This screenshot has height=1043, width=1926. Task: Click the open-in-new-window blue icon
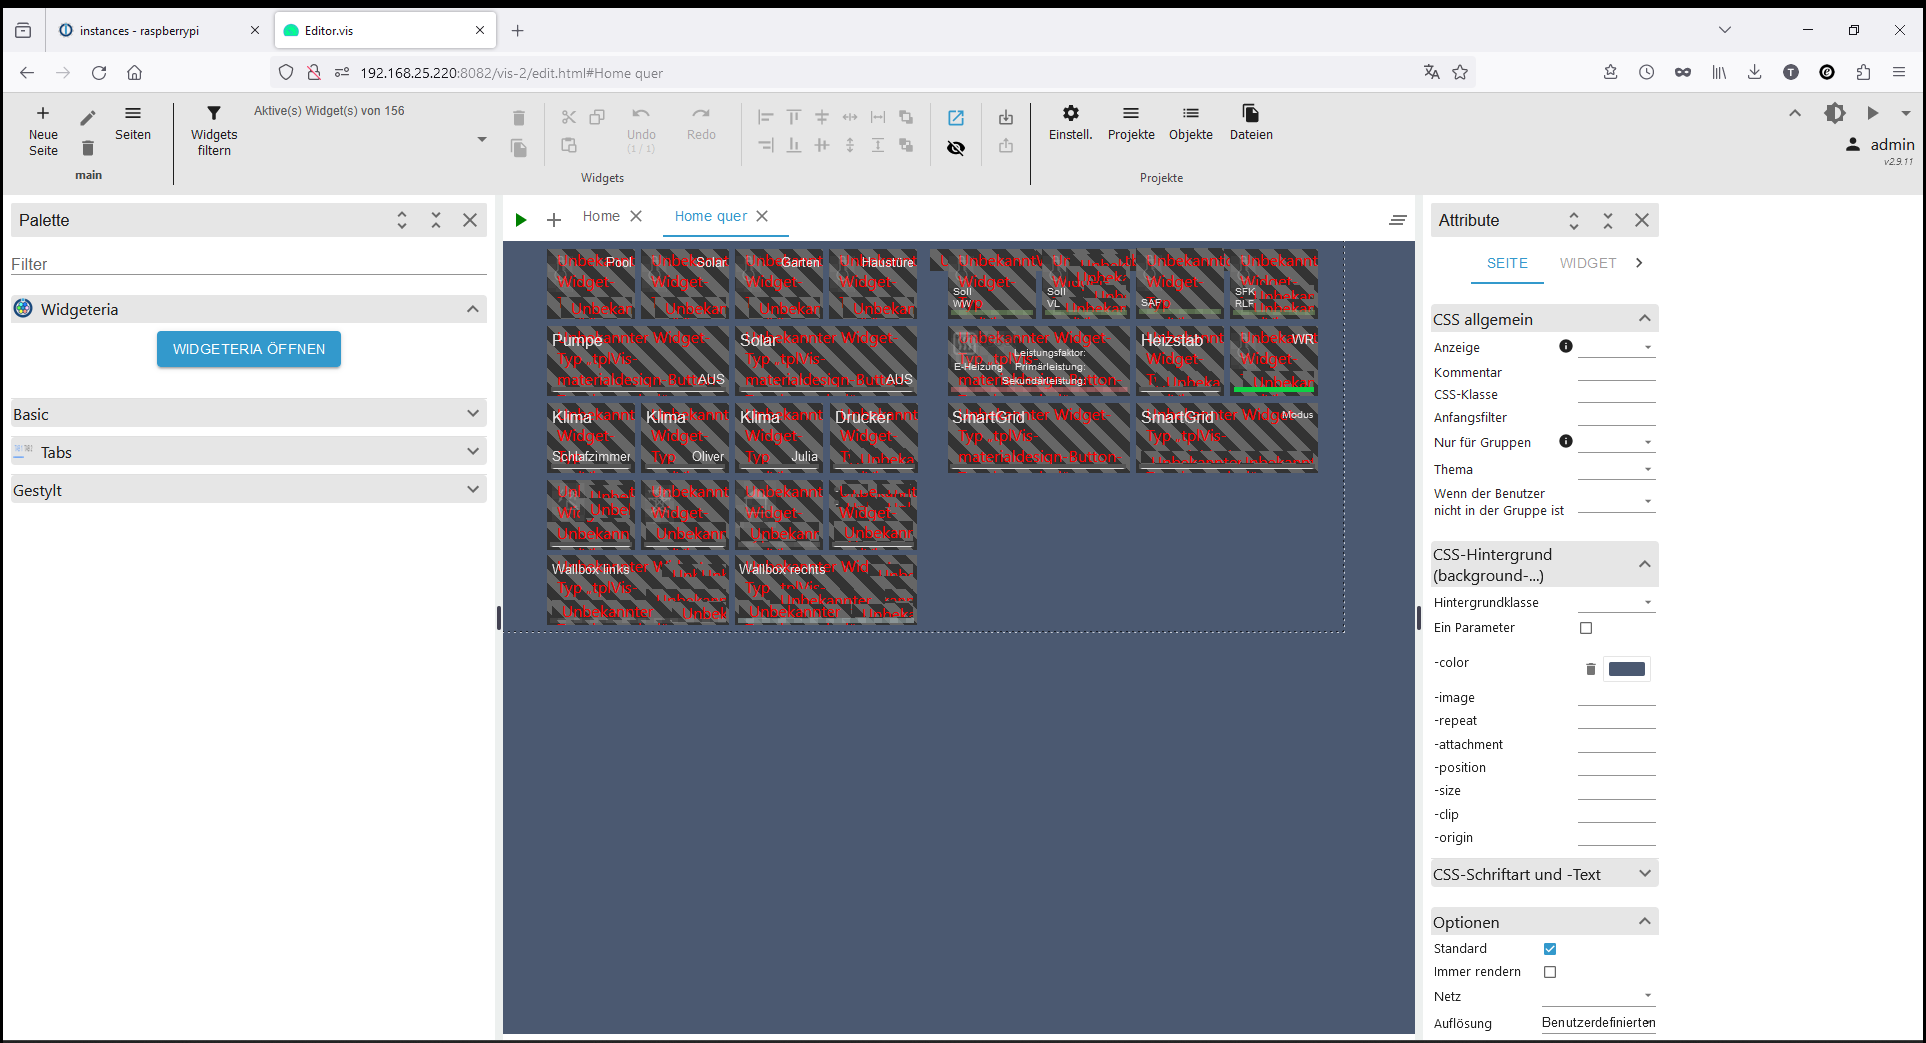pos(956,118)
